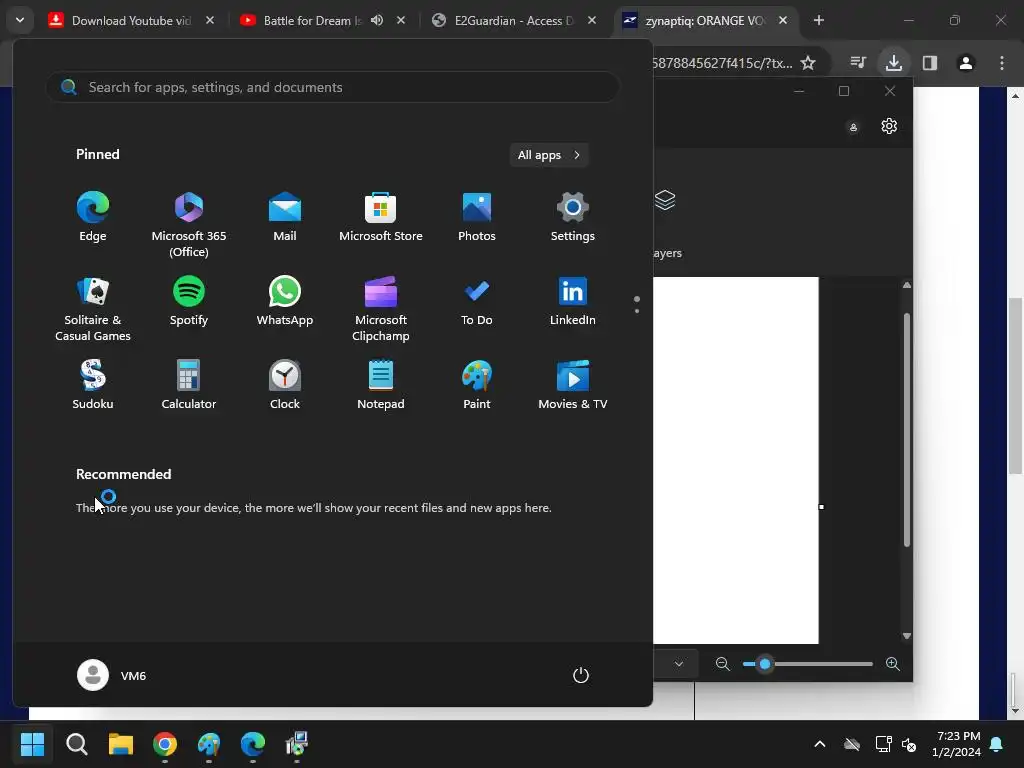This screenshot has width=1024, height=768.
Task: Open the To Do app
Action: 477,301
